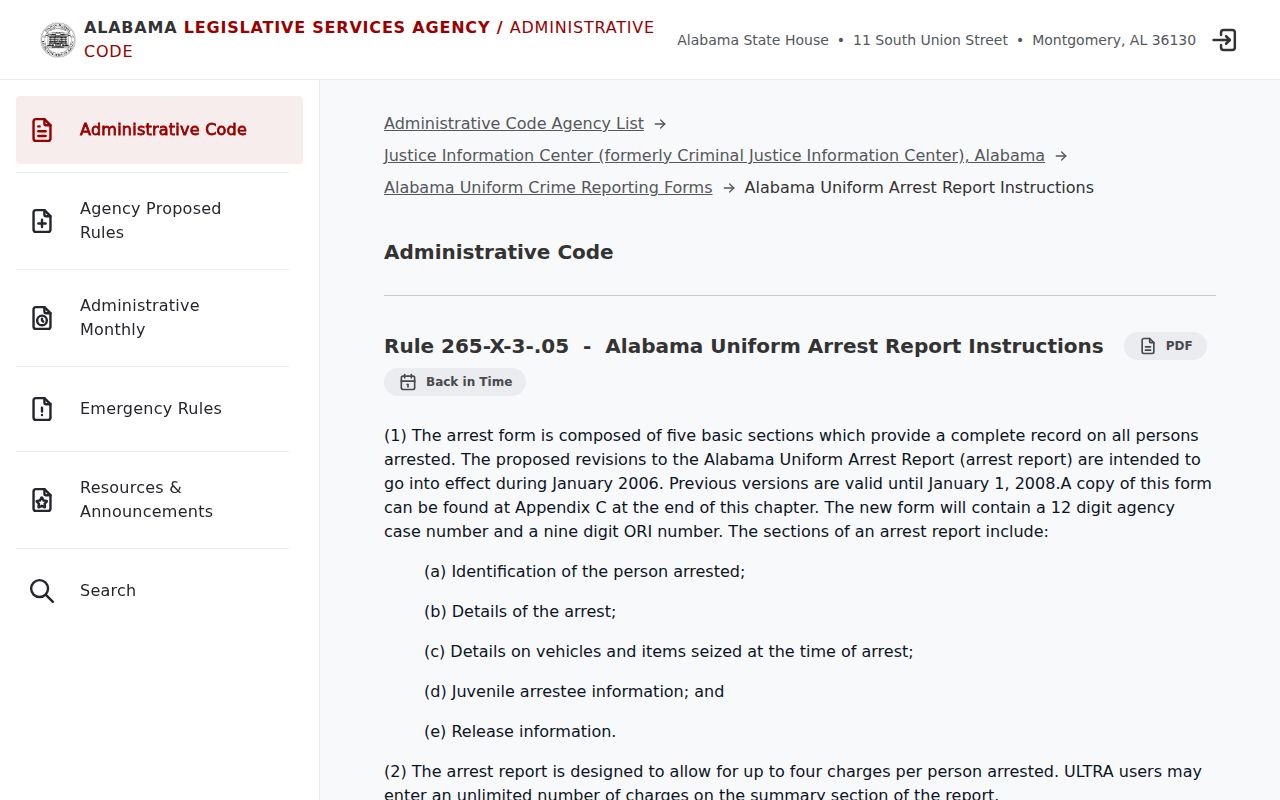Click paragraph (2) about four charges per person

[x=793, y=782]
